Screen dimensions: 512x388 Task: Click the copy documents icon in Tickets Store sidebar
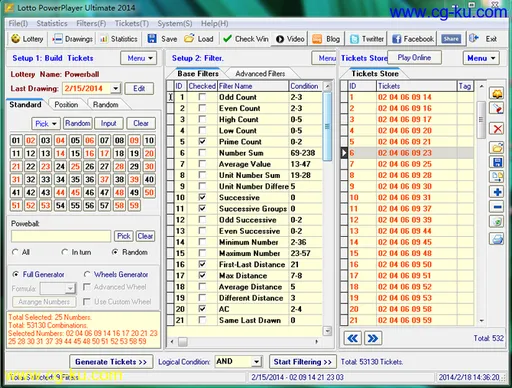click(x=497, y=177)
